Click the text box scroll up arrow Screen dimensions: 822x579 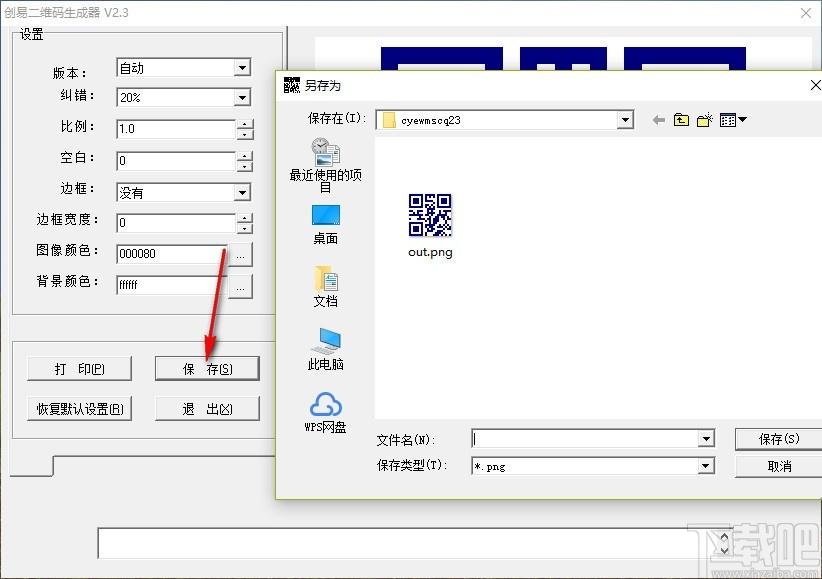724,537
